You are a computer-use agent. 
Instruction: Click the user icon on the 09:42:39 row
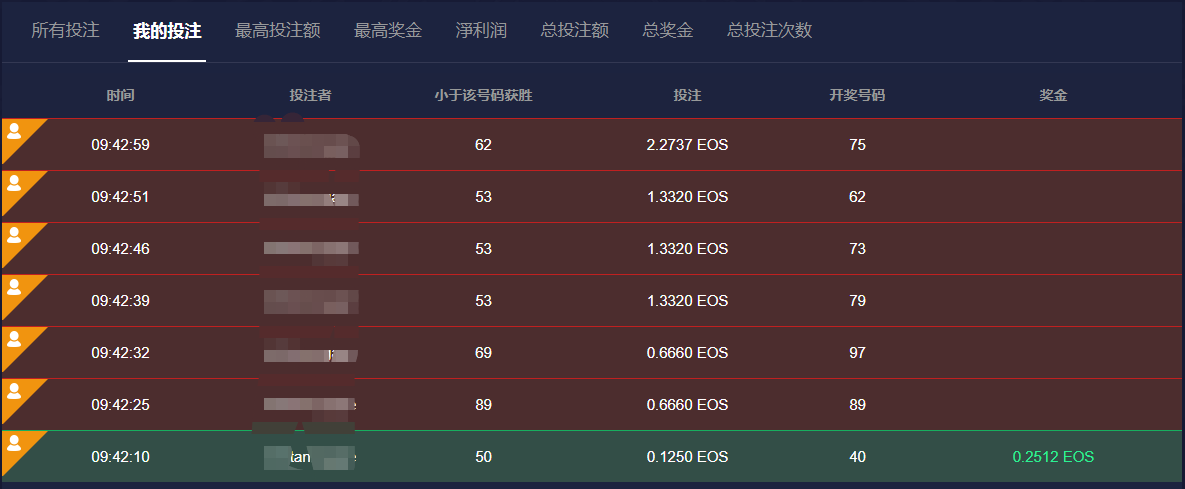[x=14, y=287]
